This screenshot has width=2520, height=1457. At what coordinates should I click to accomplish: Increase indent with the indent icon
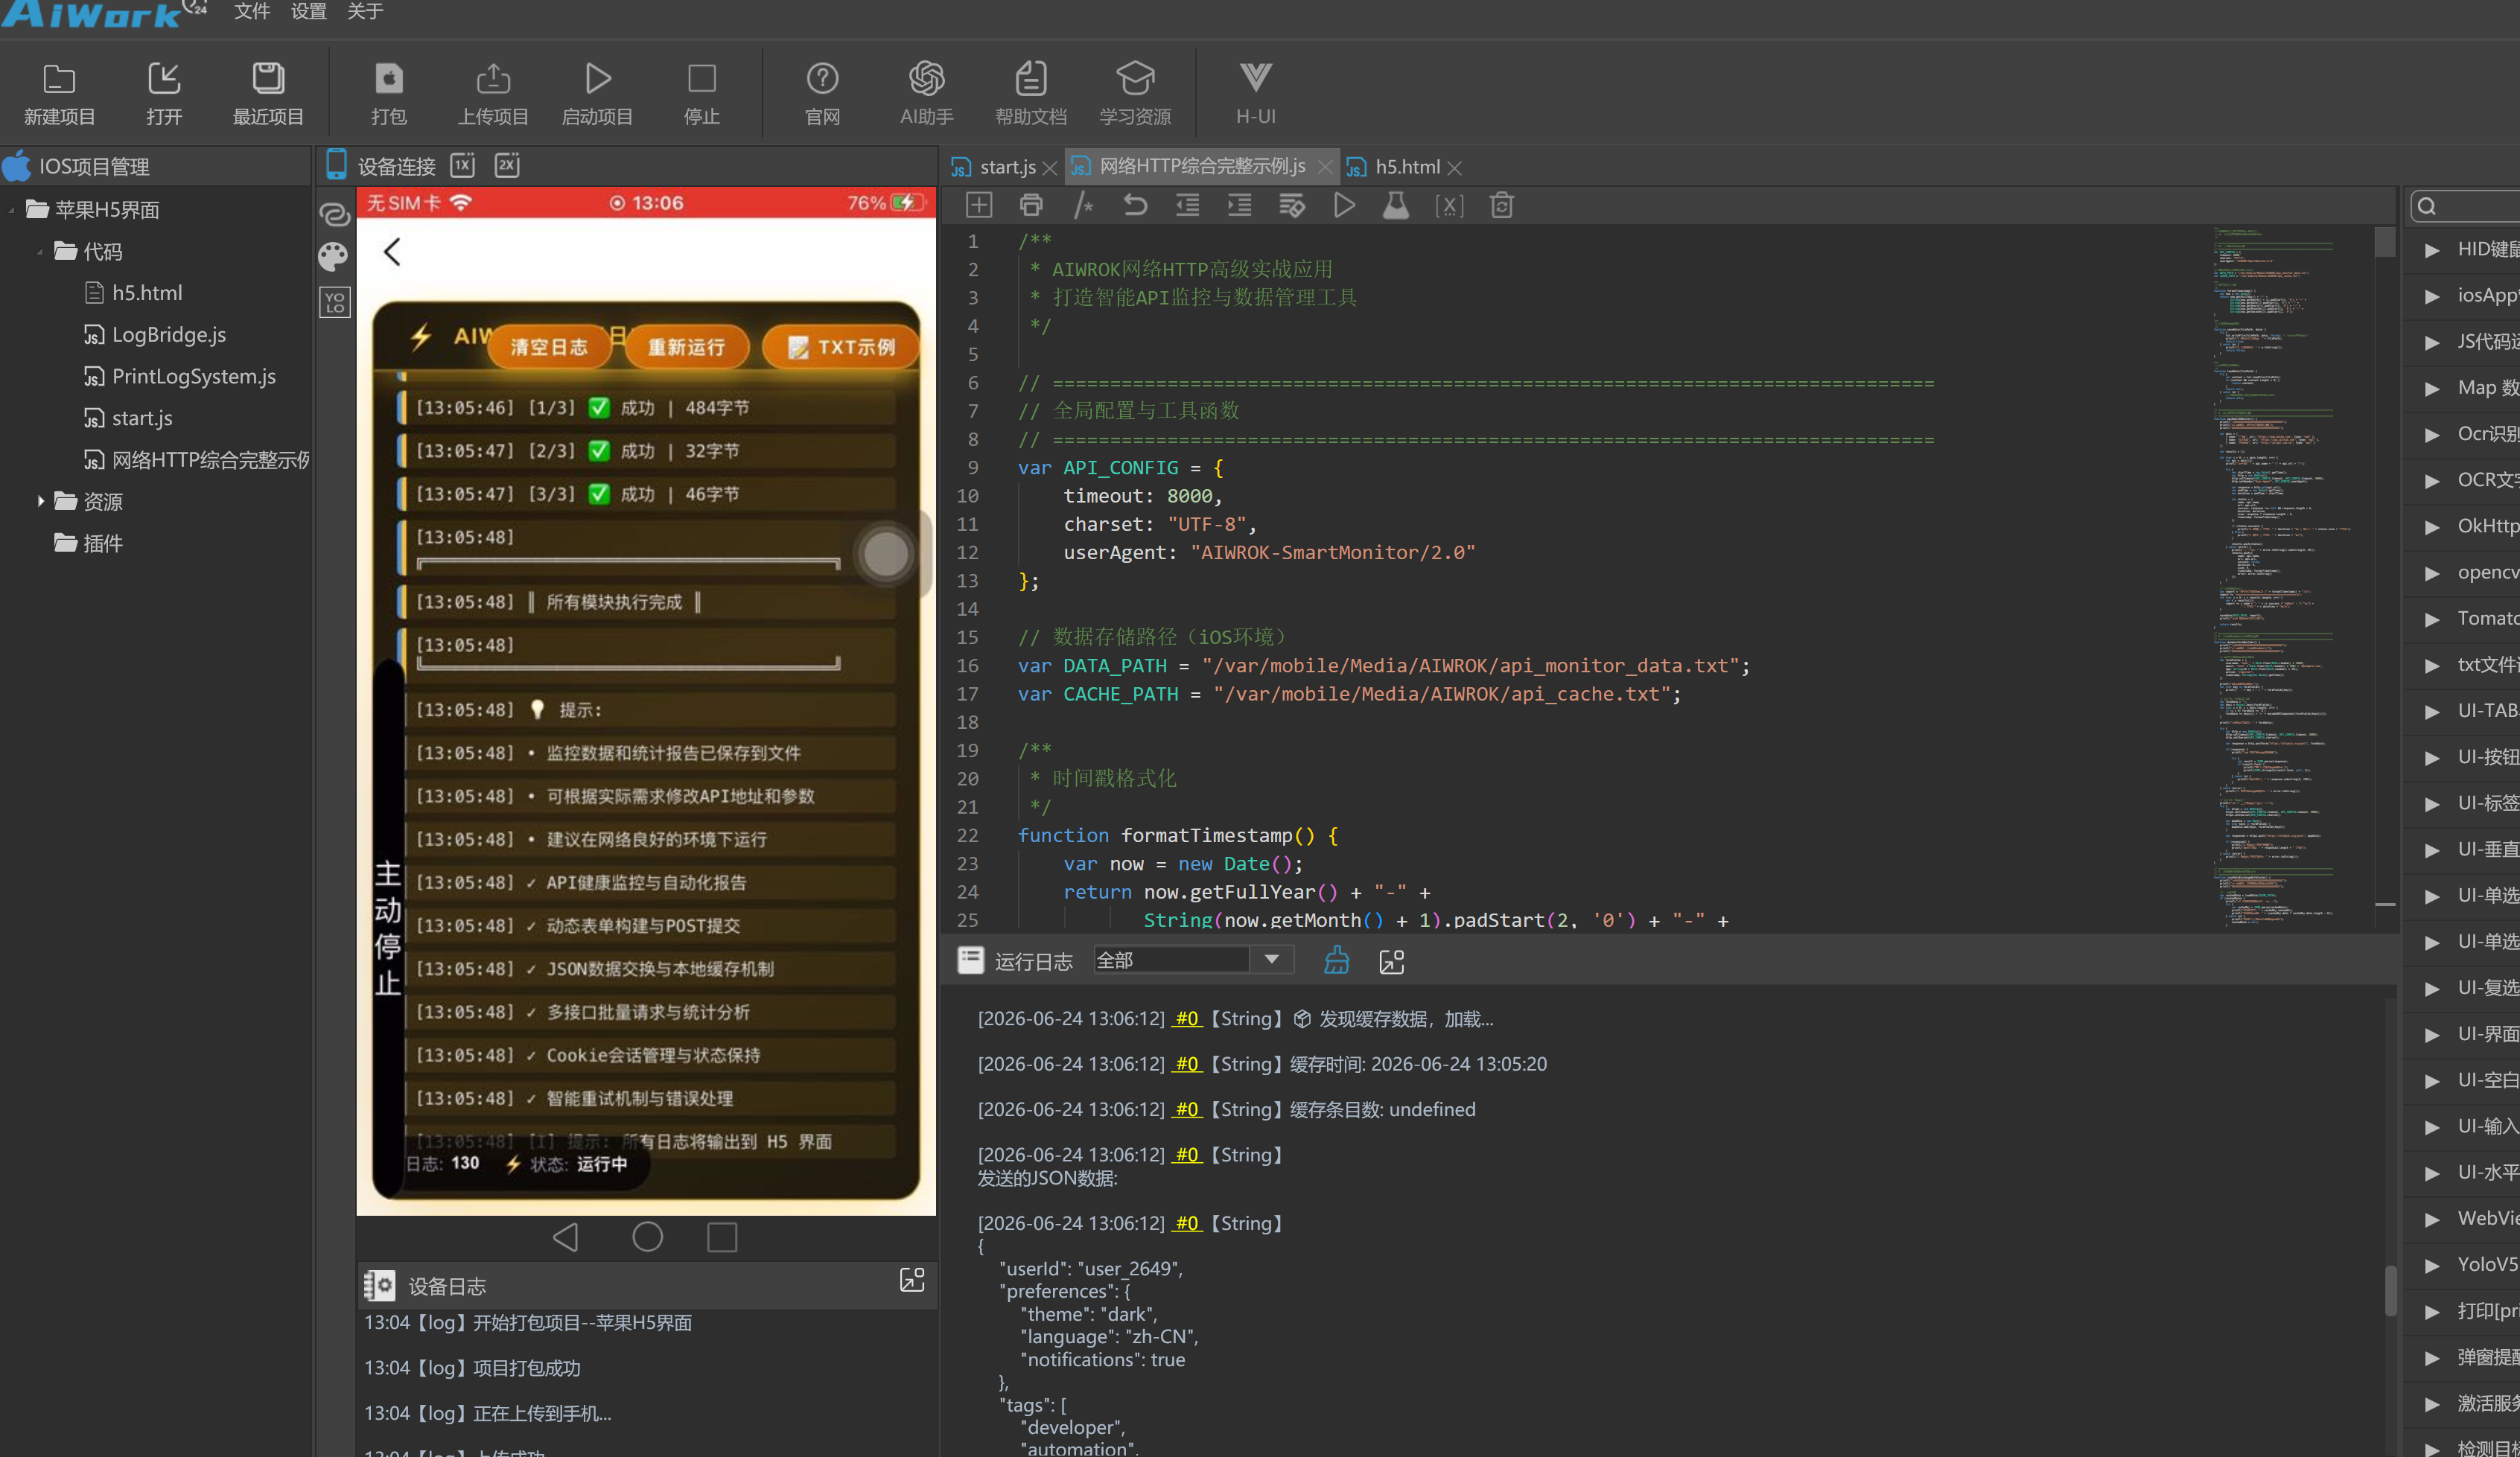1239,206
